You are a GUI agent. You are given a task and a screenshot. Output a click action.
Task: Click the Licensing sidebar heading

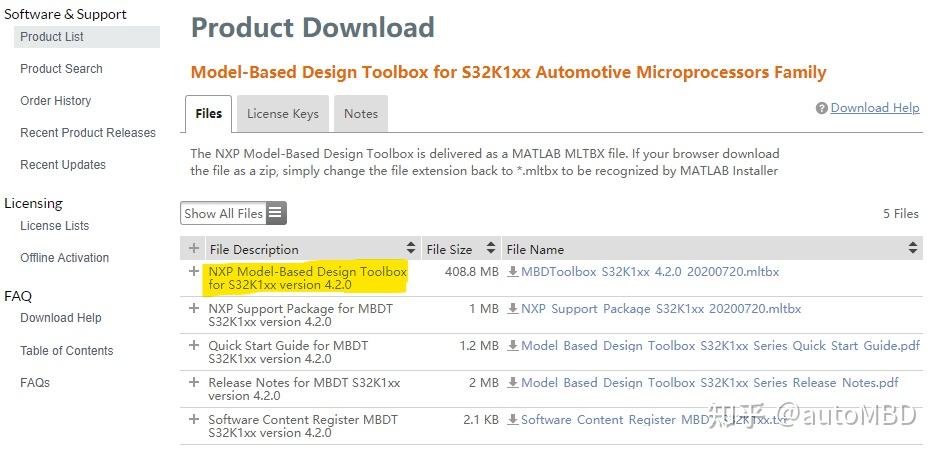coord(34,204)
